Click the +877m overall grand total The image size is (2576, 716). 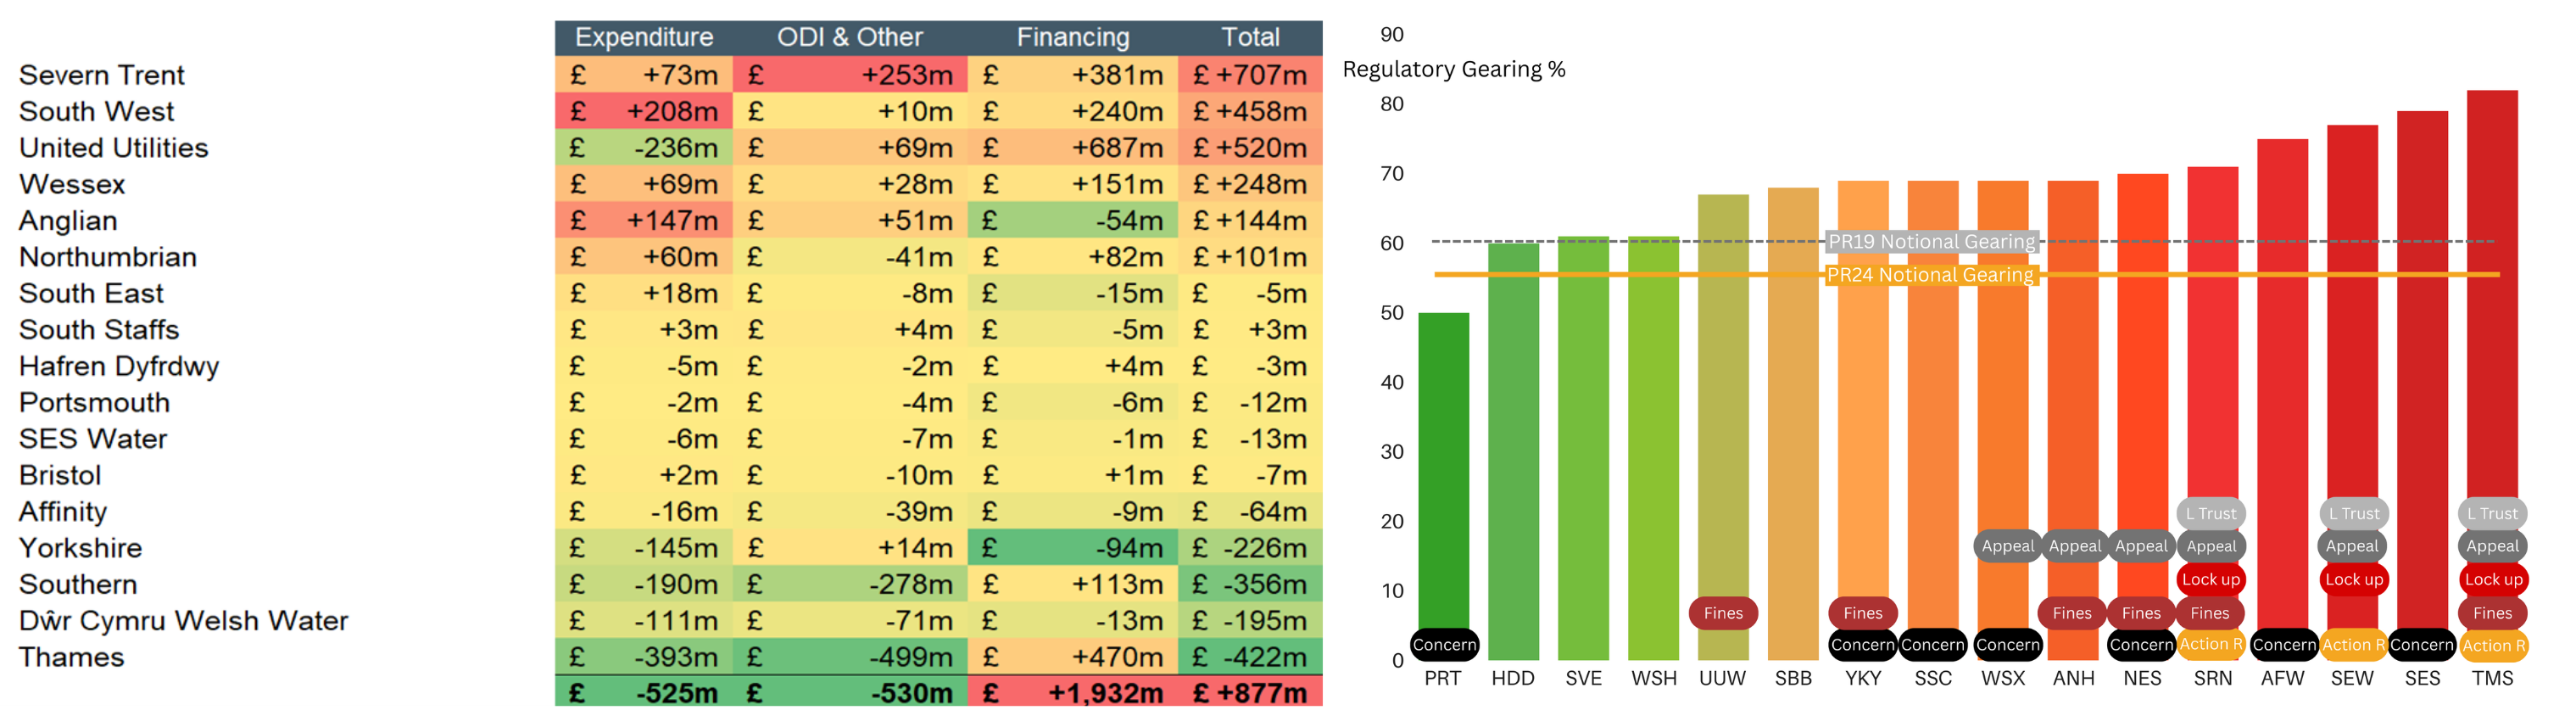[x=1250, y=692]
